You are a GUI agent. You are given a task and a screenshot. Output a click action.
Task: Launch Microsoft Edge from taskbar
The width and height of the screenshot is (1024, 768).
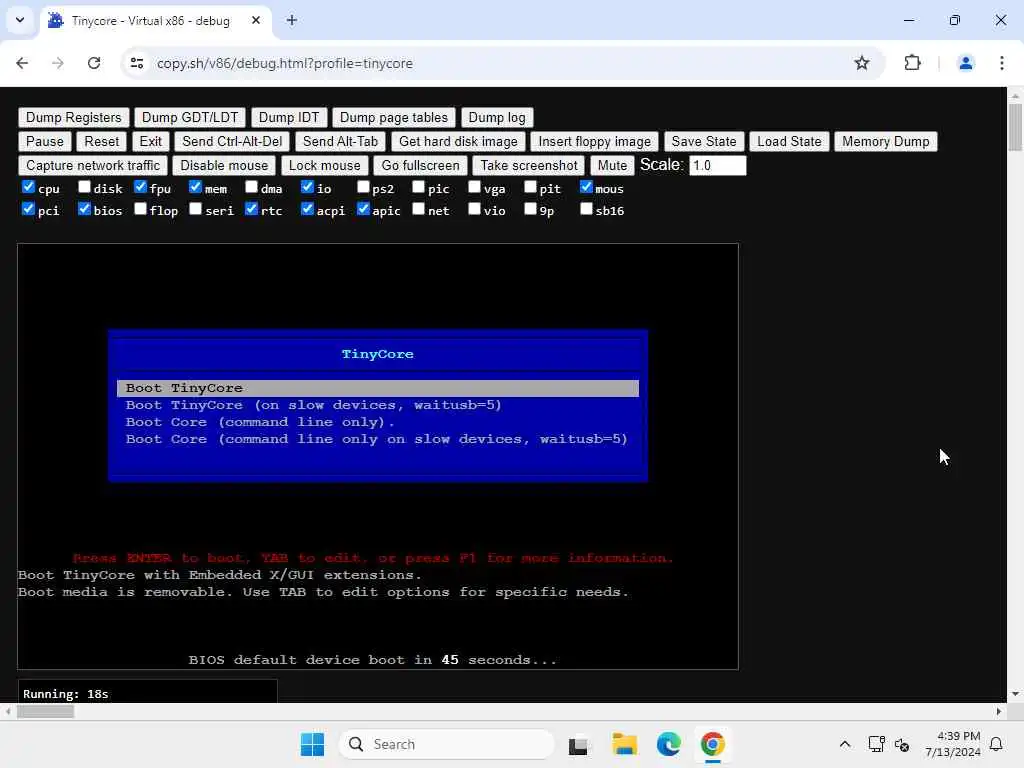pyautogui.click(x=669, y=744)
